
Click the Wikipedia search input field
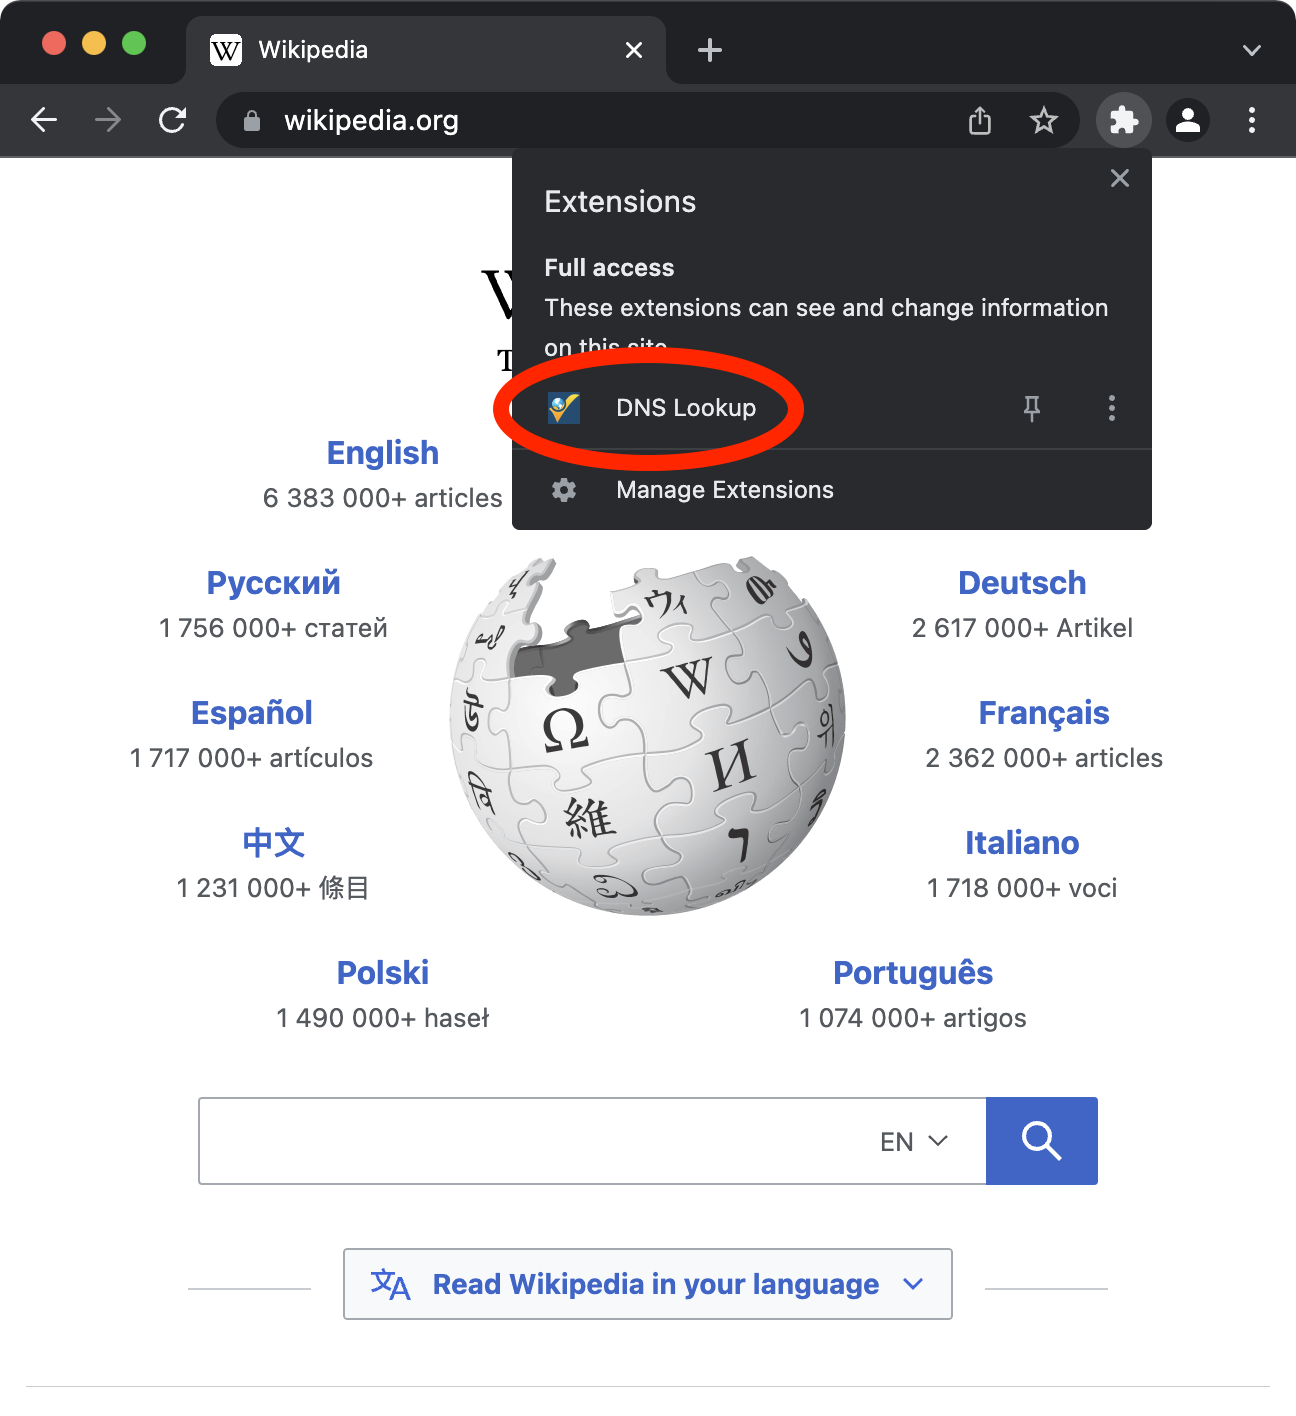click(x=530, y=1141)
